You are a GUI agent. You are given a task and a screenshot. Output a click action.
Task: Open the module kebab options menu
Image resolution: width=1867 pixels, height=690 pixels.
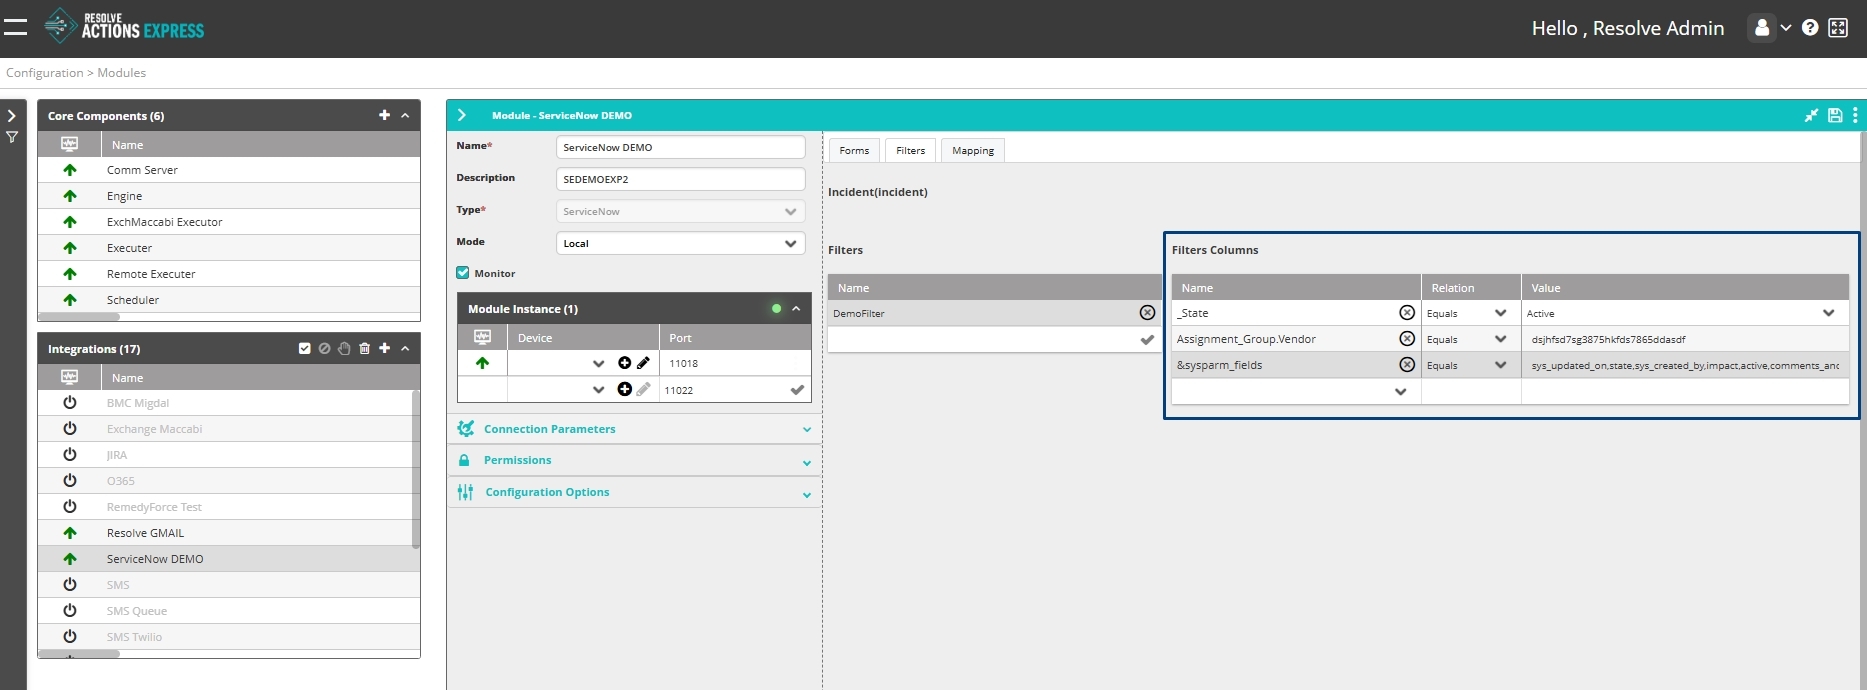click(x=1855, y=115)
